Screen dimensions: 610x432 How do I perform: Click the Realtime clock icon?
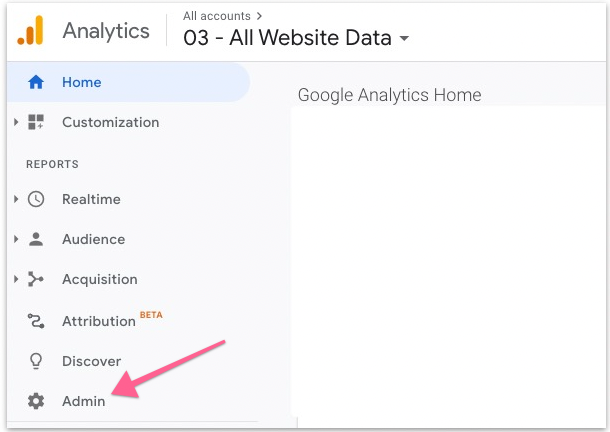[36, 199]
